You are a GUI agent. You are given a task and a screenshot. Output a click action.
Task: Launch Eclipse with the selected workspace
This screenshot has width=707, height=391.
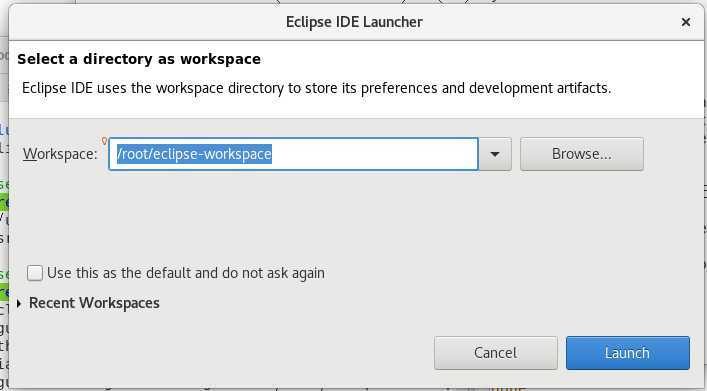pos(628,353)
